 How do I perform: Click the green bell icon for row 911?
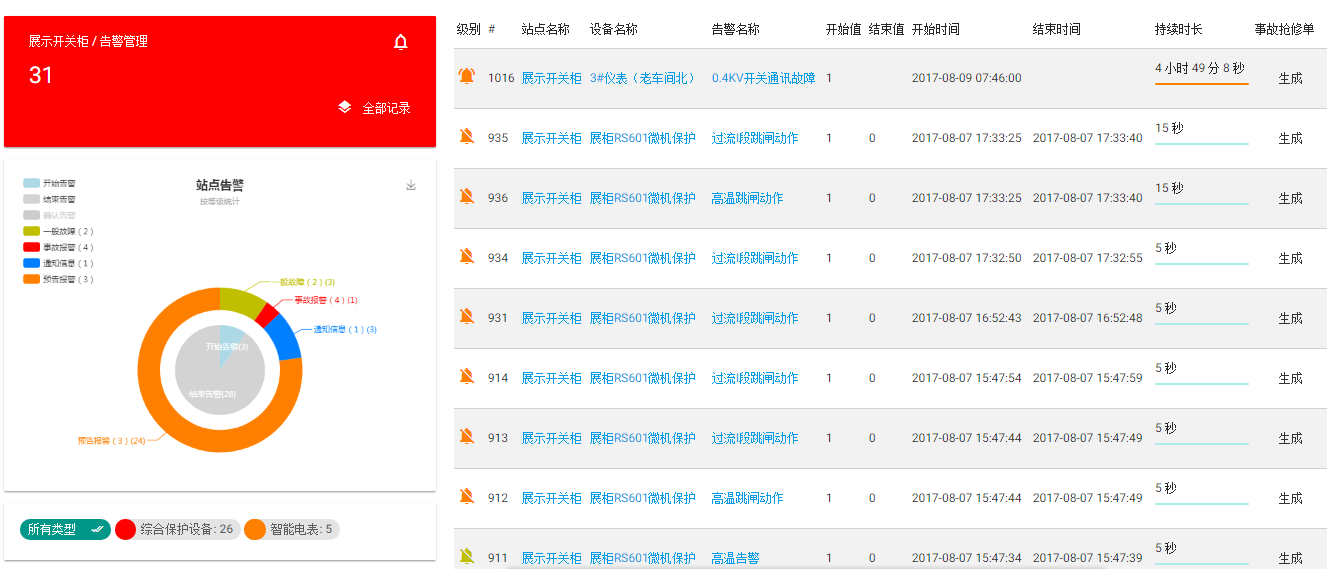tap(466, 557)
